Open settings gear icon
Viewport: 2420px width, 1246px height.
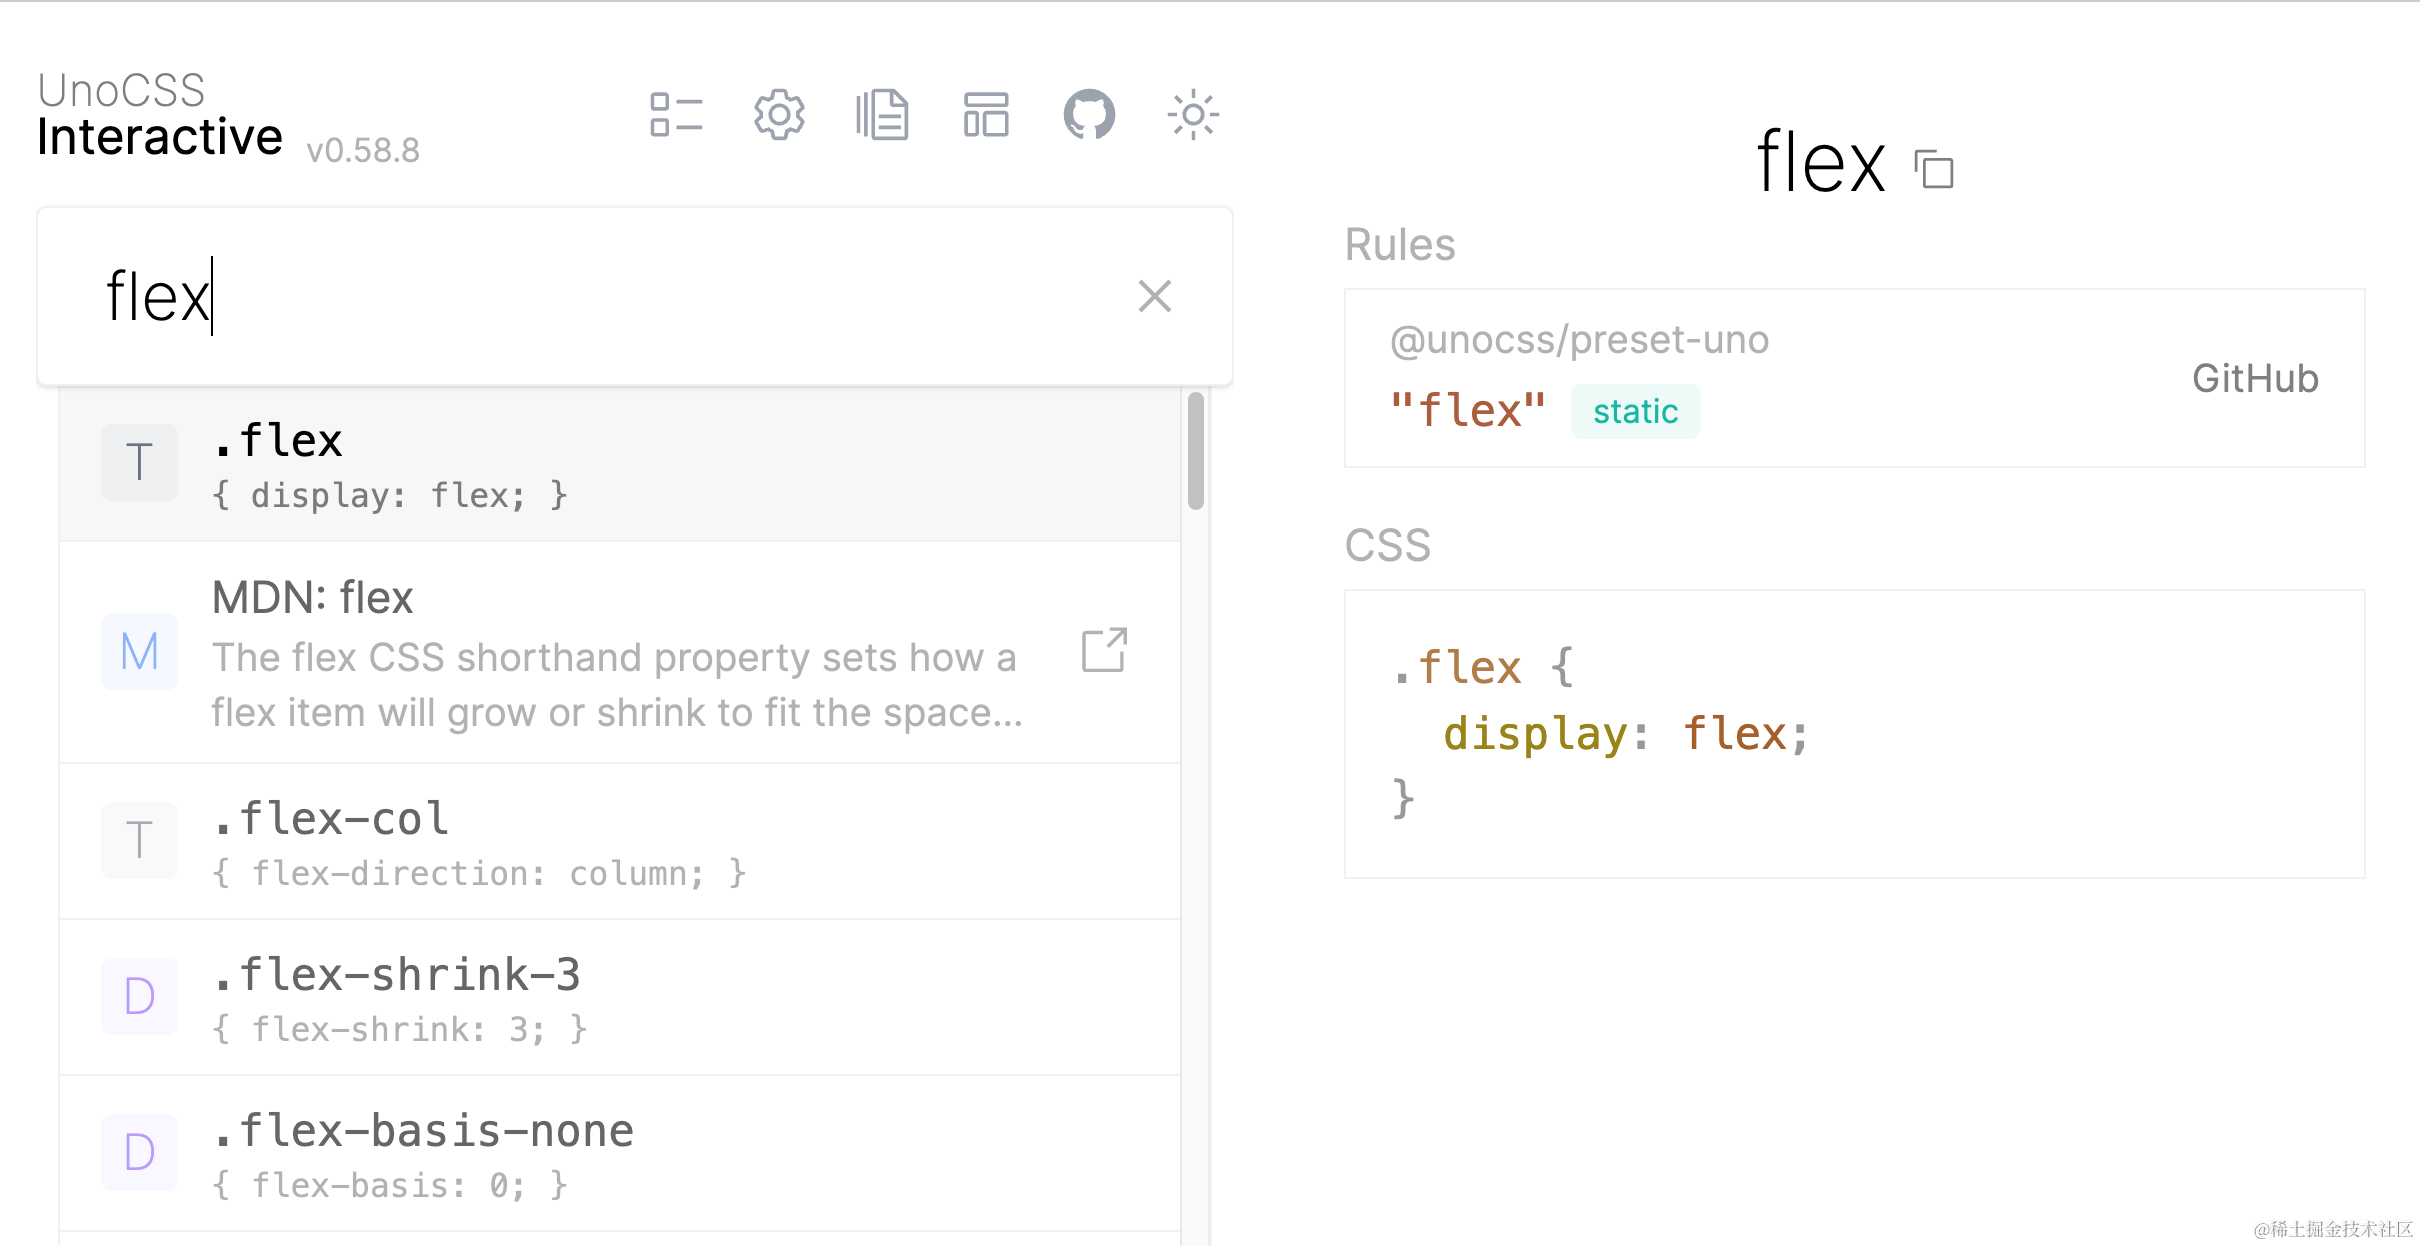[779, 115]
